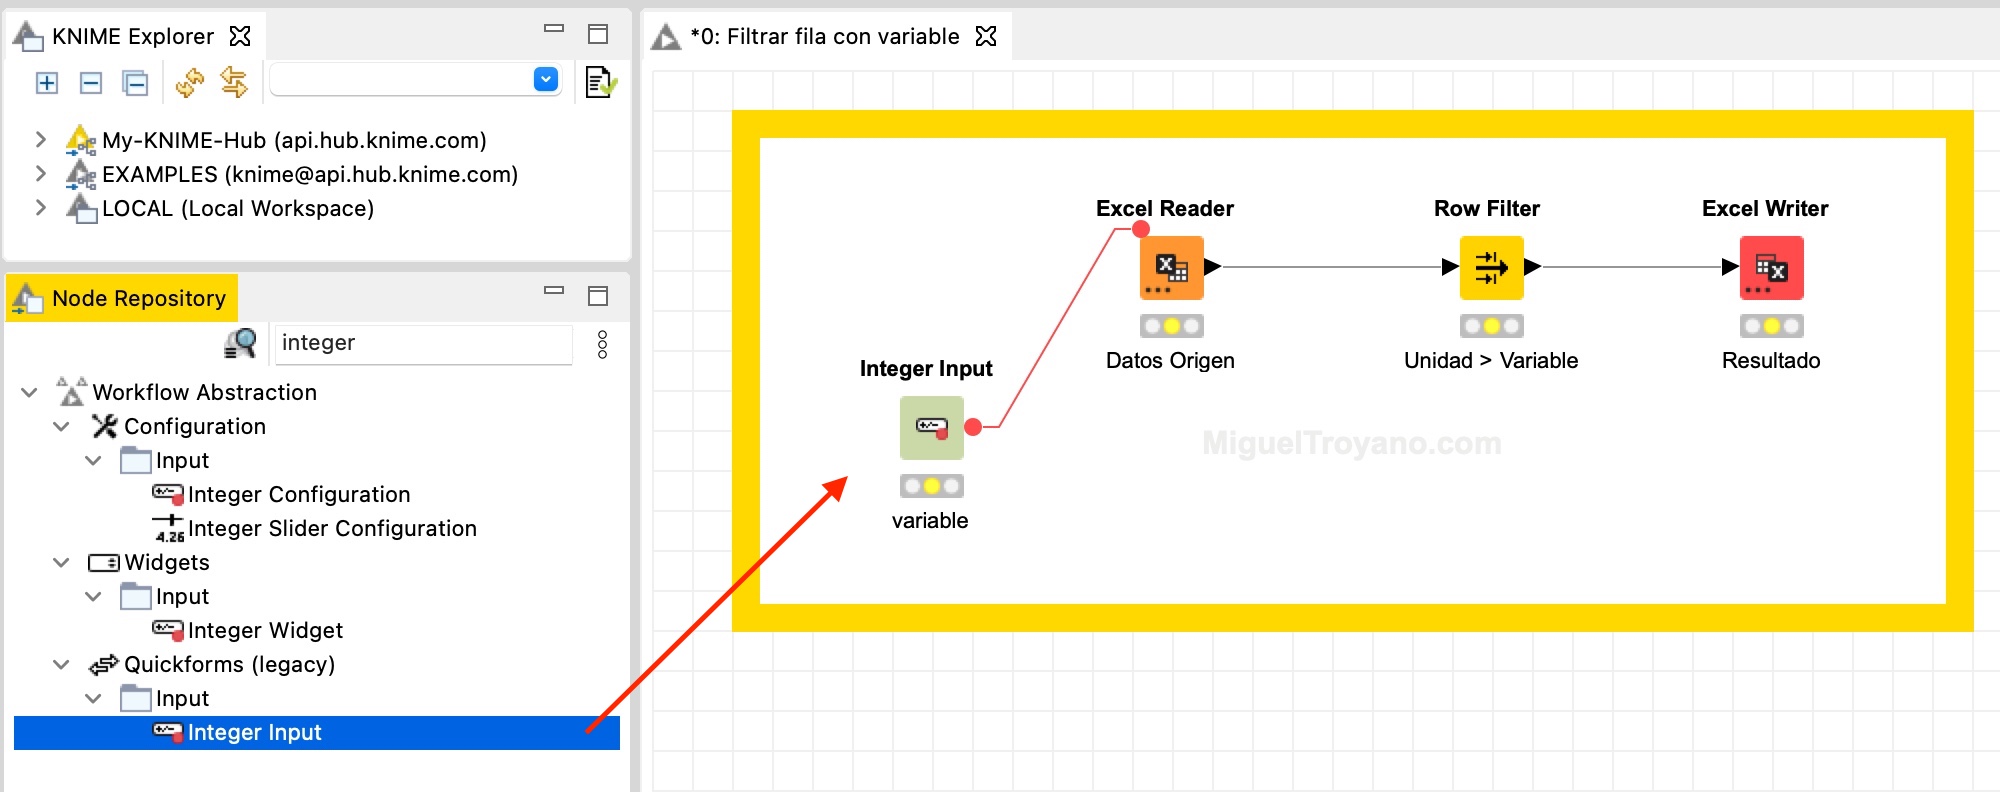Click the Excel Writer status traffic light
This screenshot has height=792, width=2000.
tap(1772, 326)
